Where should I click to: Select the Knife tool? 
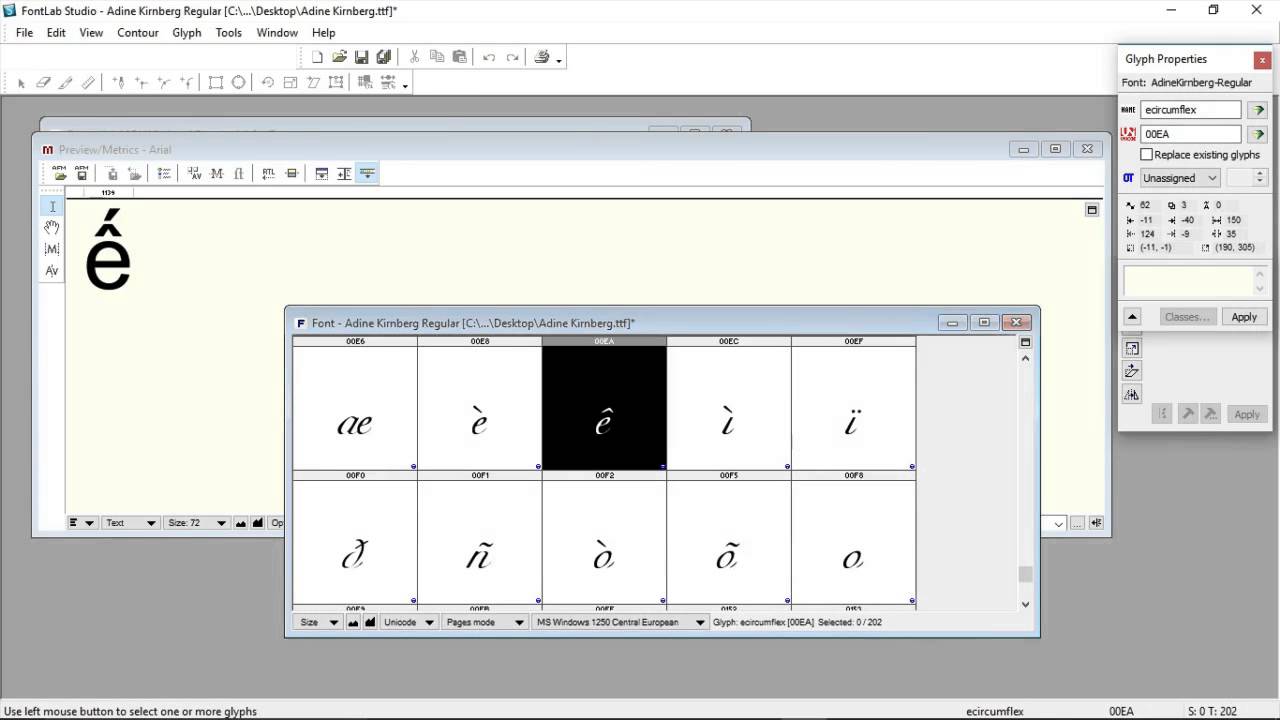click(x=66, y=83)
